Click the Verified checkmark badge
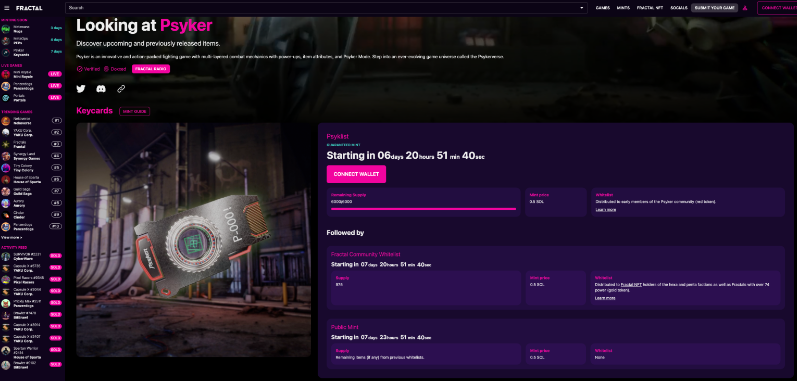The width and height of the screenshot is (797, 381). (79, 69)
